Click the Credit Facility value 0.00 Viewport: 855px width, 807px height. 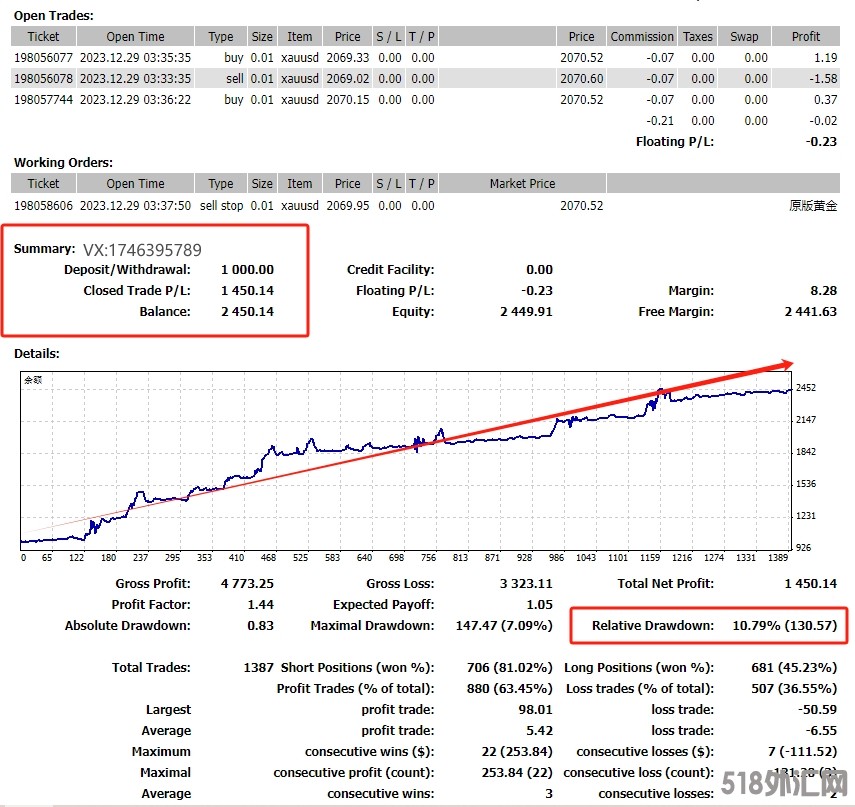(539, 270)
